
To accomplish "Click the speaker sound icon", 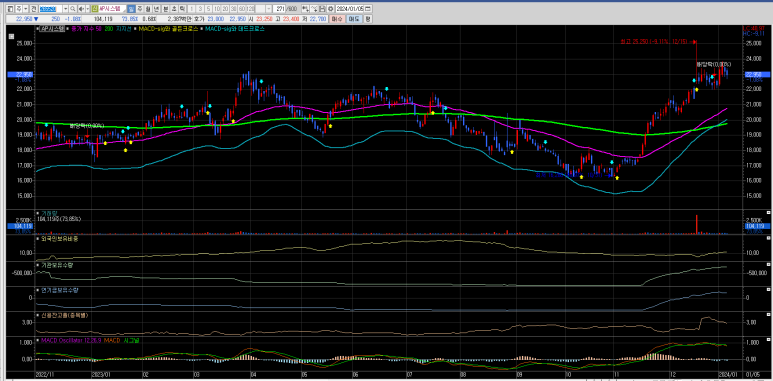I will [x=80, y=9].
